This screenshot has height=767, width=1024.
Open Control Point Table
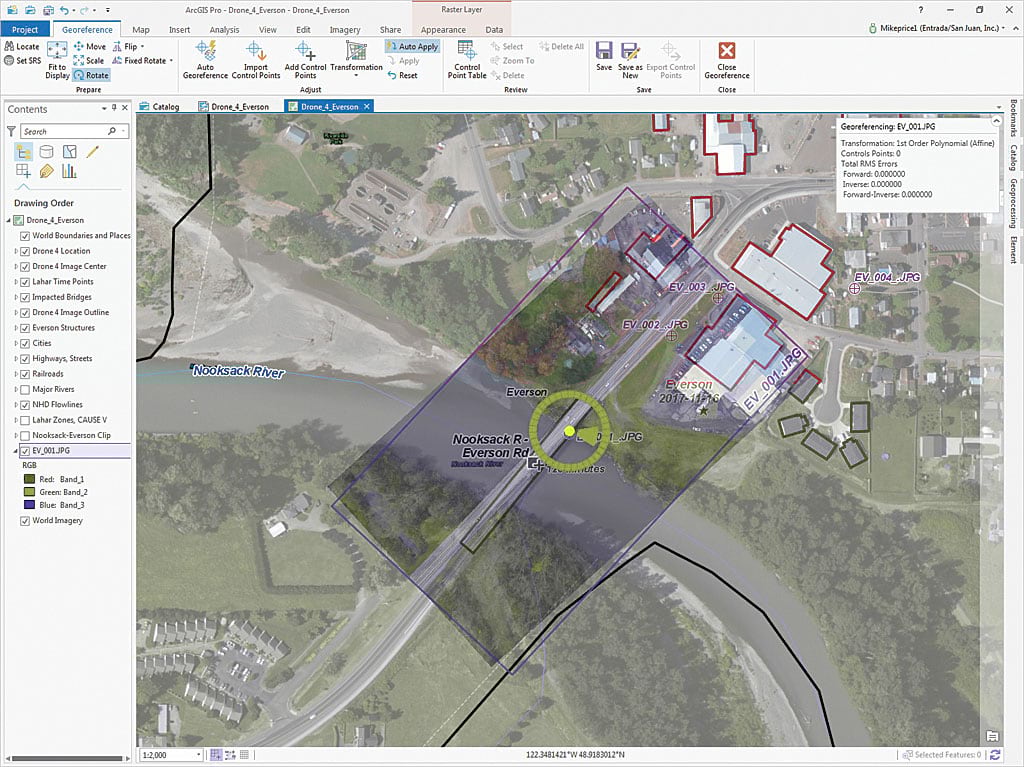click(x=467, y=60)
